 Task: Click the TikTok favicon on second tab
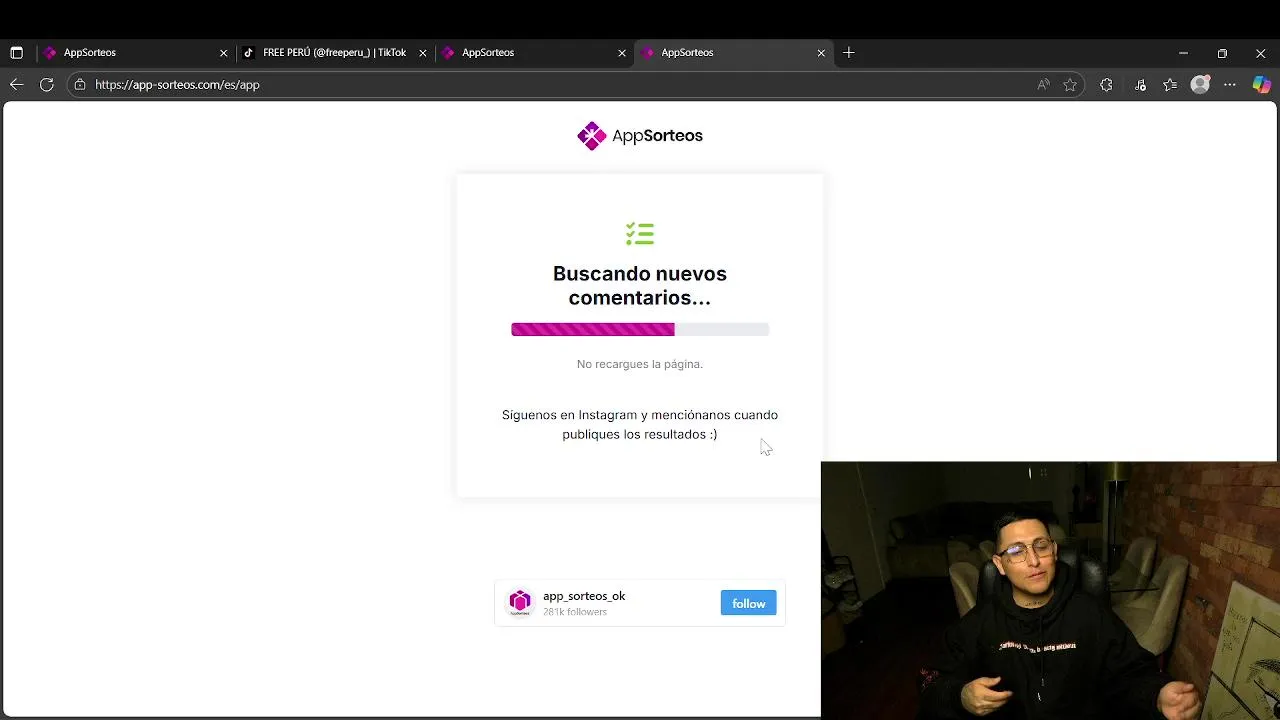249,53
